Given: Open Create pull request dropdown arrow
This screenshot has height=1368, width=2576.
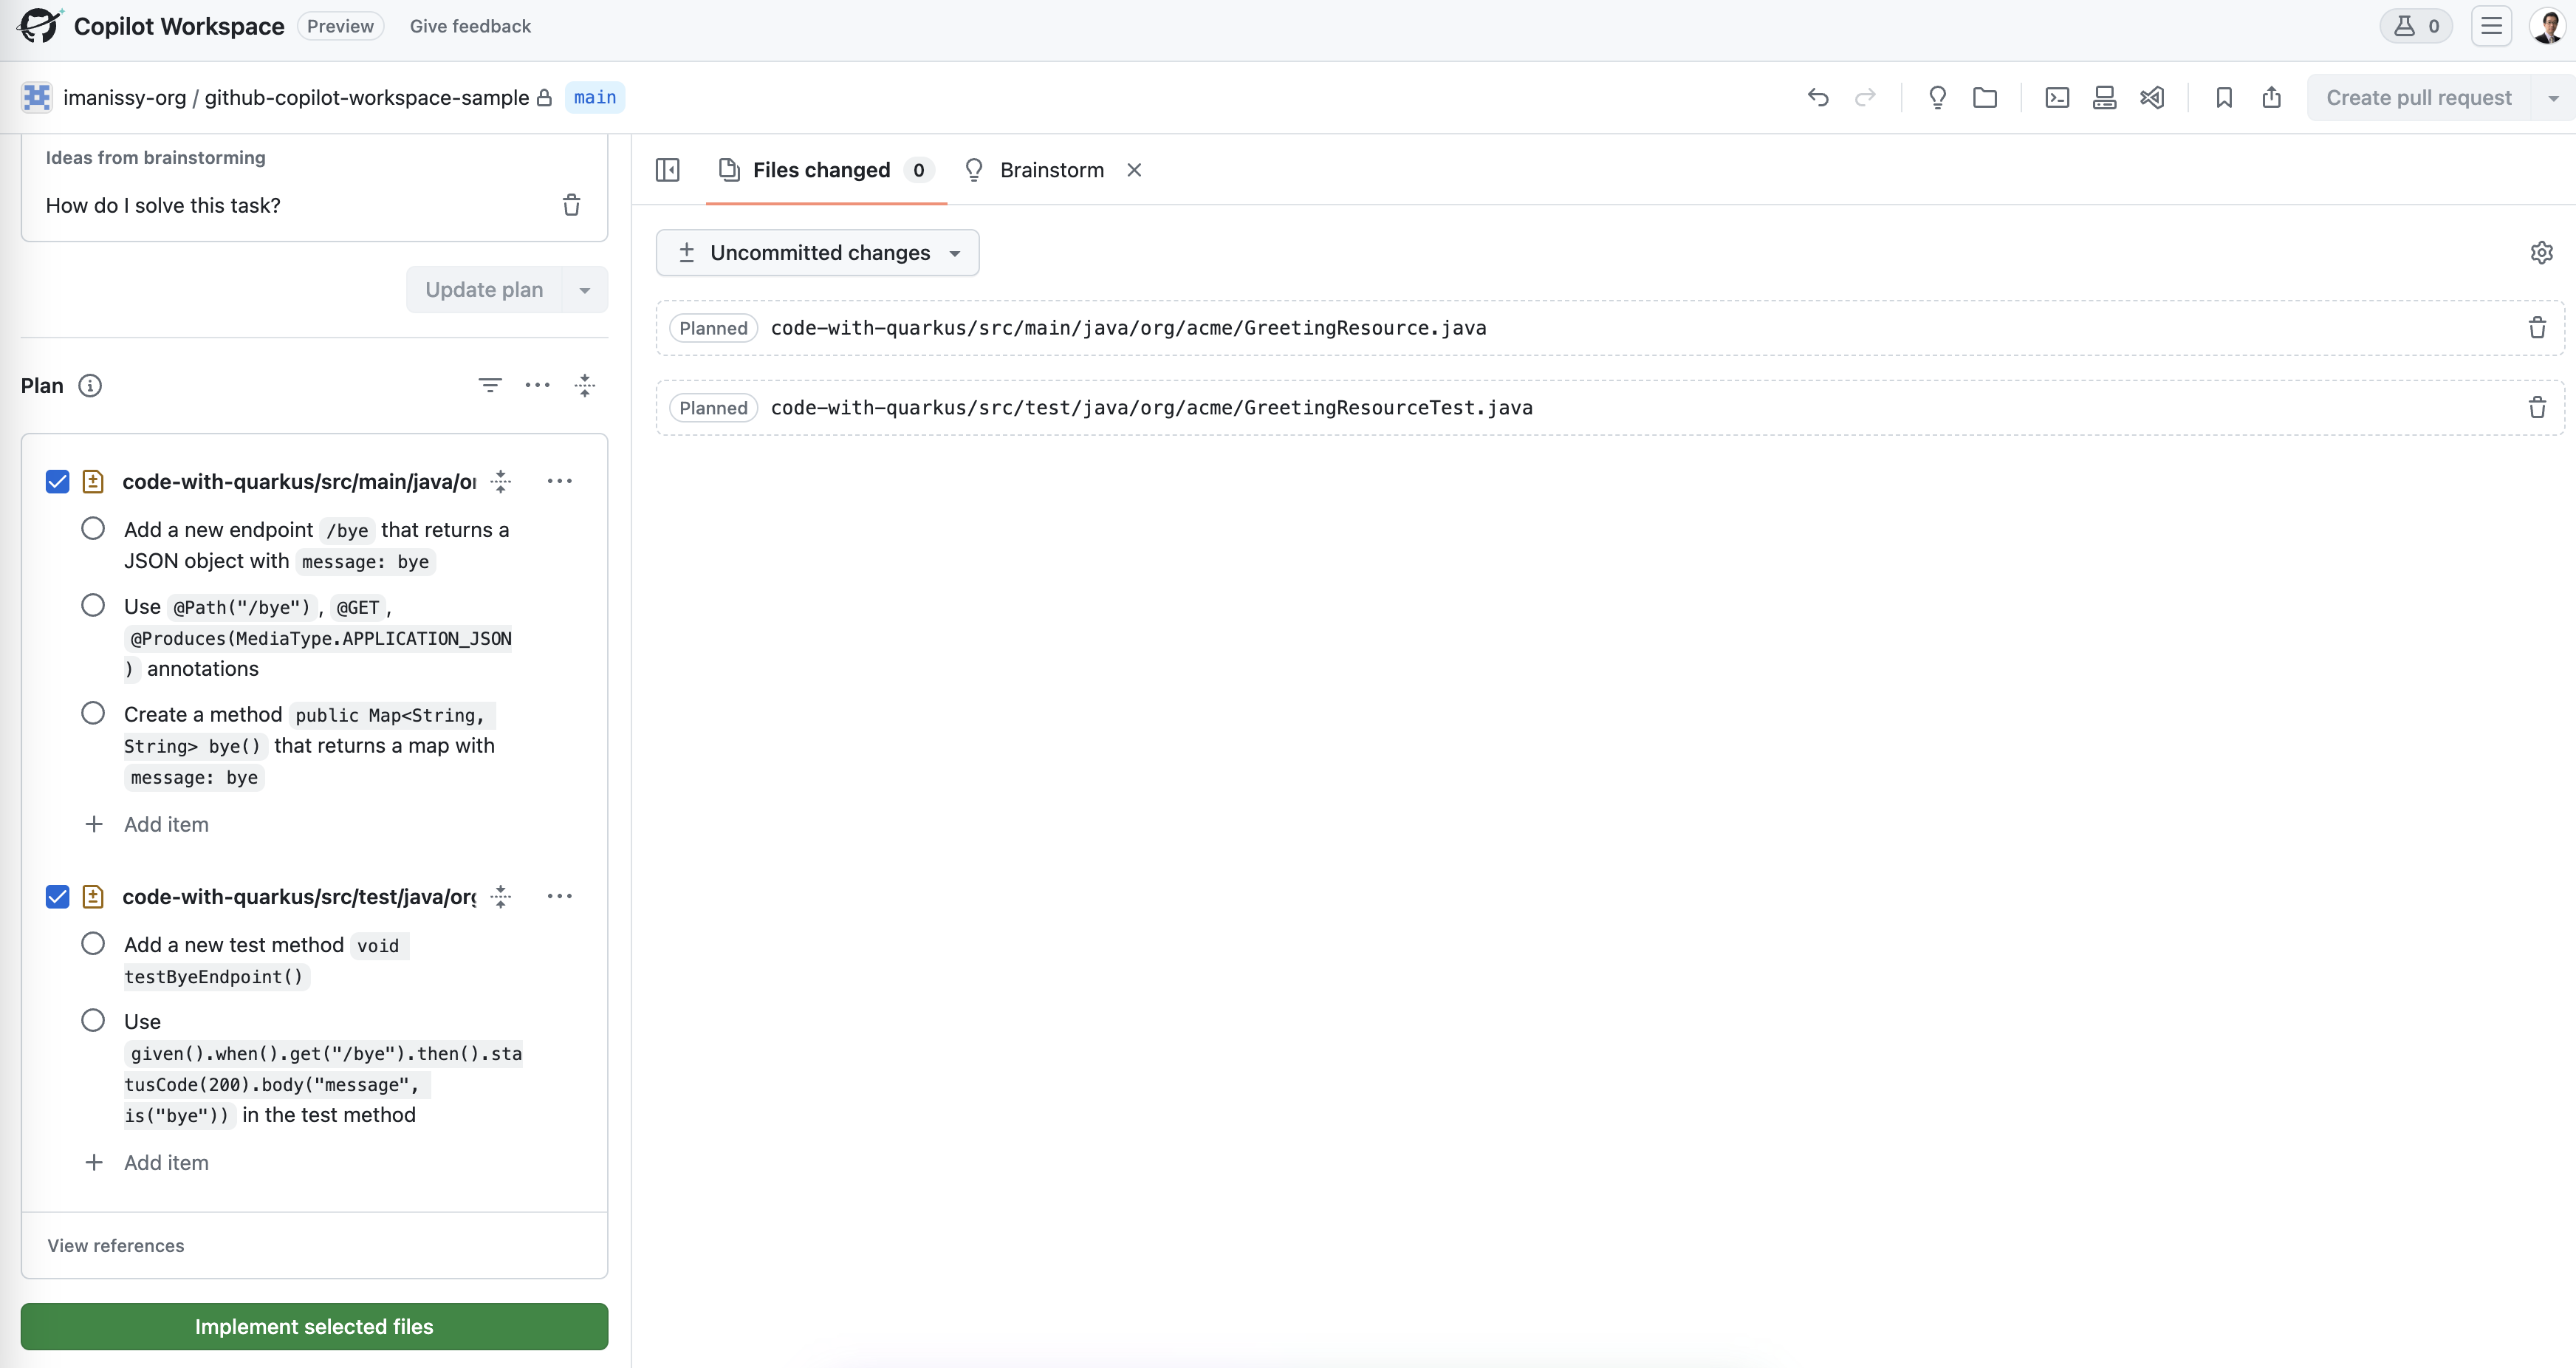Looking at the screenshot, I should click(x=2553, y=98).
